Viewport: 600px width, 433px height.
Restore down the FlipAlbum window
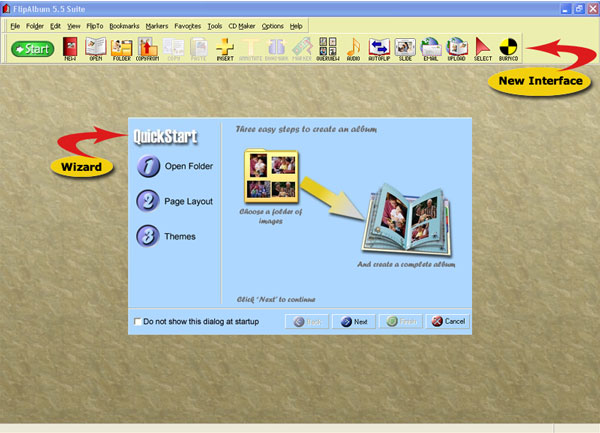[x=579, y=9]
